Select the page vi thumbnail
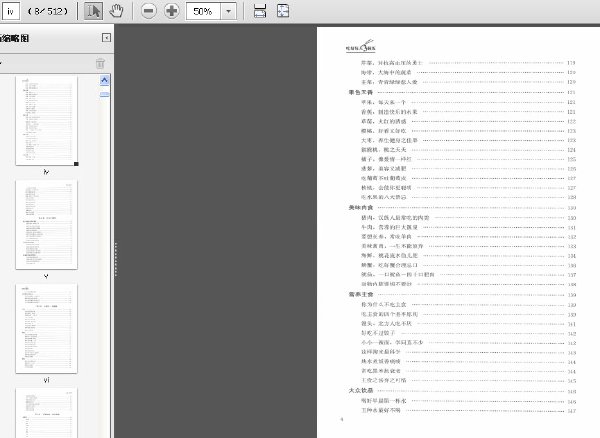Viewport: 600px width, 438px height. (x=46, y=328)
